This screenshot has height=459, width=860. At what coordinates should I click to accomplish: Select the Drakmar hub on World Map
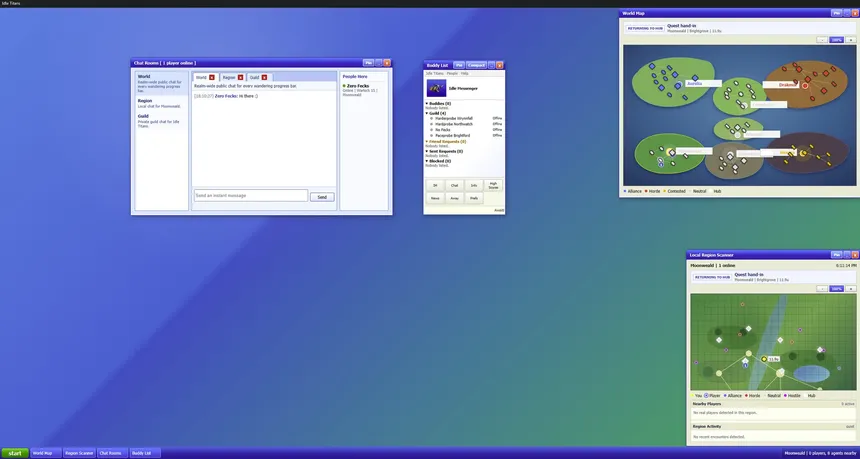pos(805,86)
